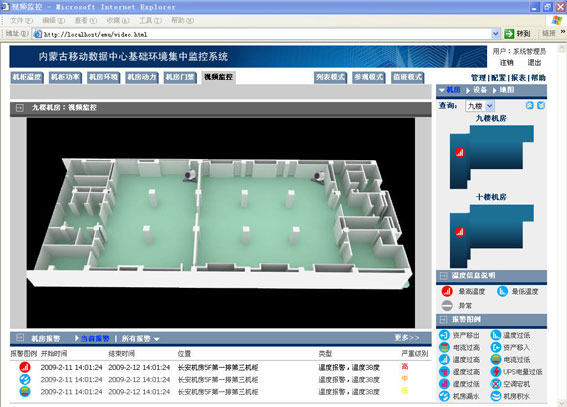Click the UPS电量过低 lightning alarm icon
Screen dimensions: 567x407
[x=496, y=372]
